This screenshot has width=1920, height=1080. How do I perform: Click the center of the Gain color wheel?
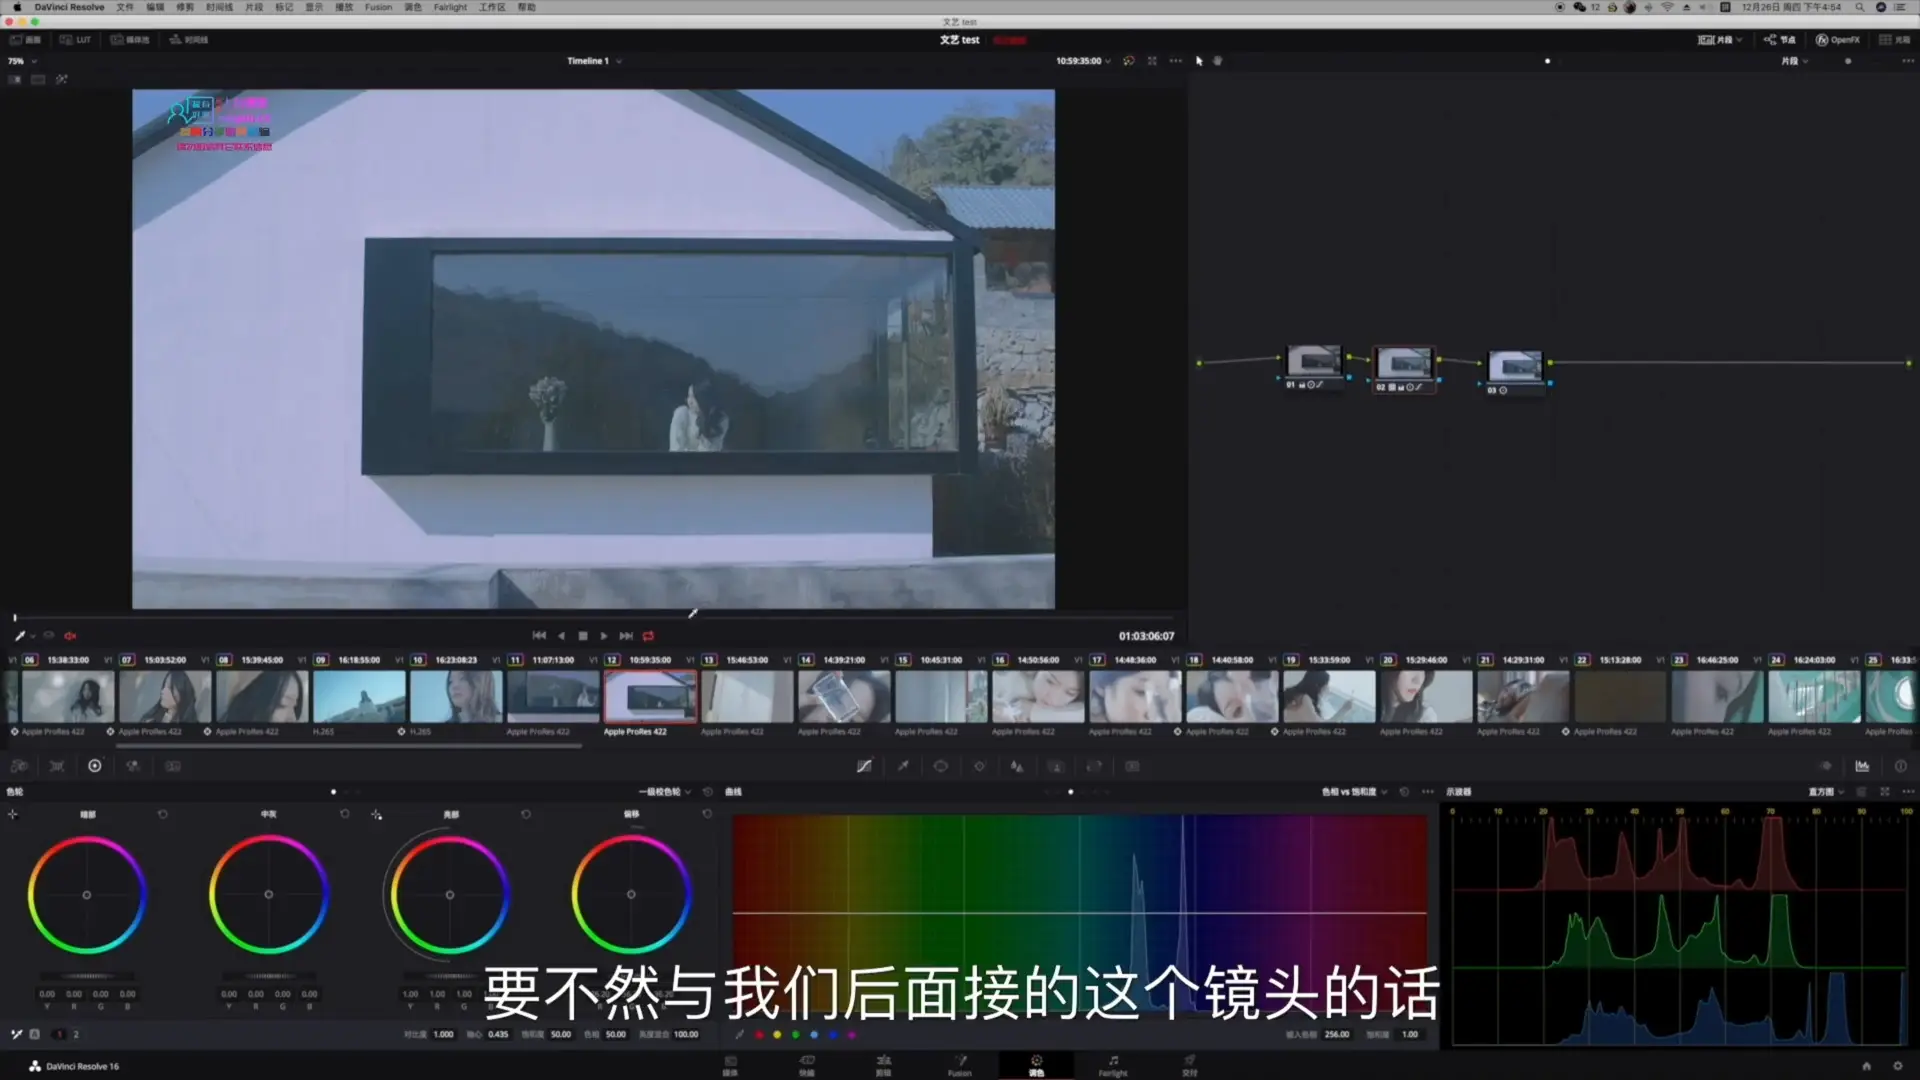click(449, 895)
